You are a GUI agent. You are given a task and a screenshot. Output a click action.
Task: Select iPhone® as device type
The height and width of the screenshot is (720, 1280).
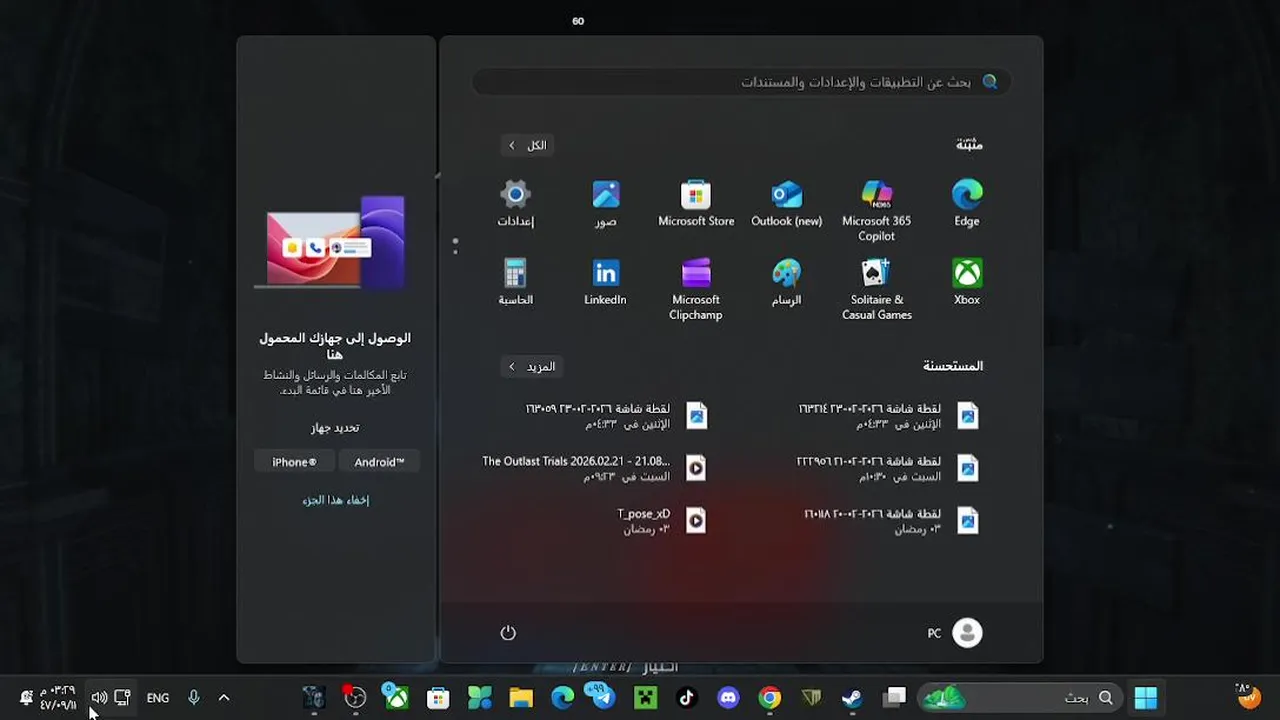(x=294, y=462)
